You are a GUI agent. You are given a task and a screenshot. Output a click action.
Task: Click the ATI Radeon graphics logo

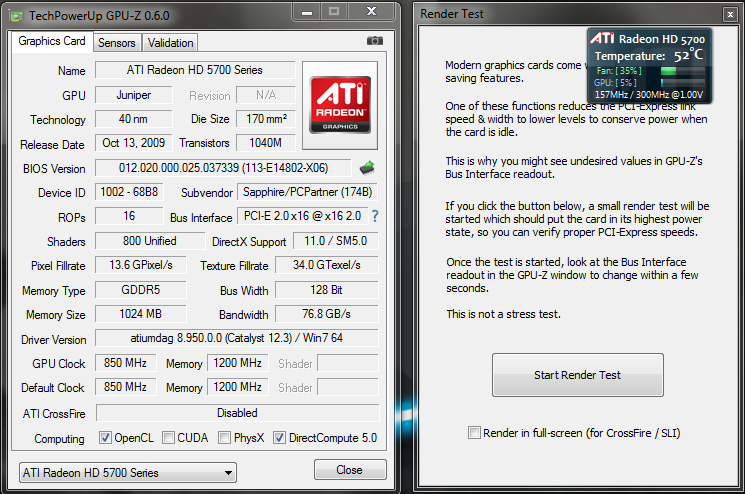pyautogui.click(x=340, y=105)
